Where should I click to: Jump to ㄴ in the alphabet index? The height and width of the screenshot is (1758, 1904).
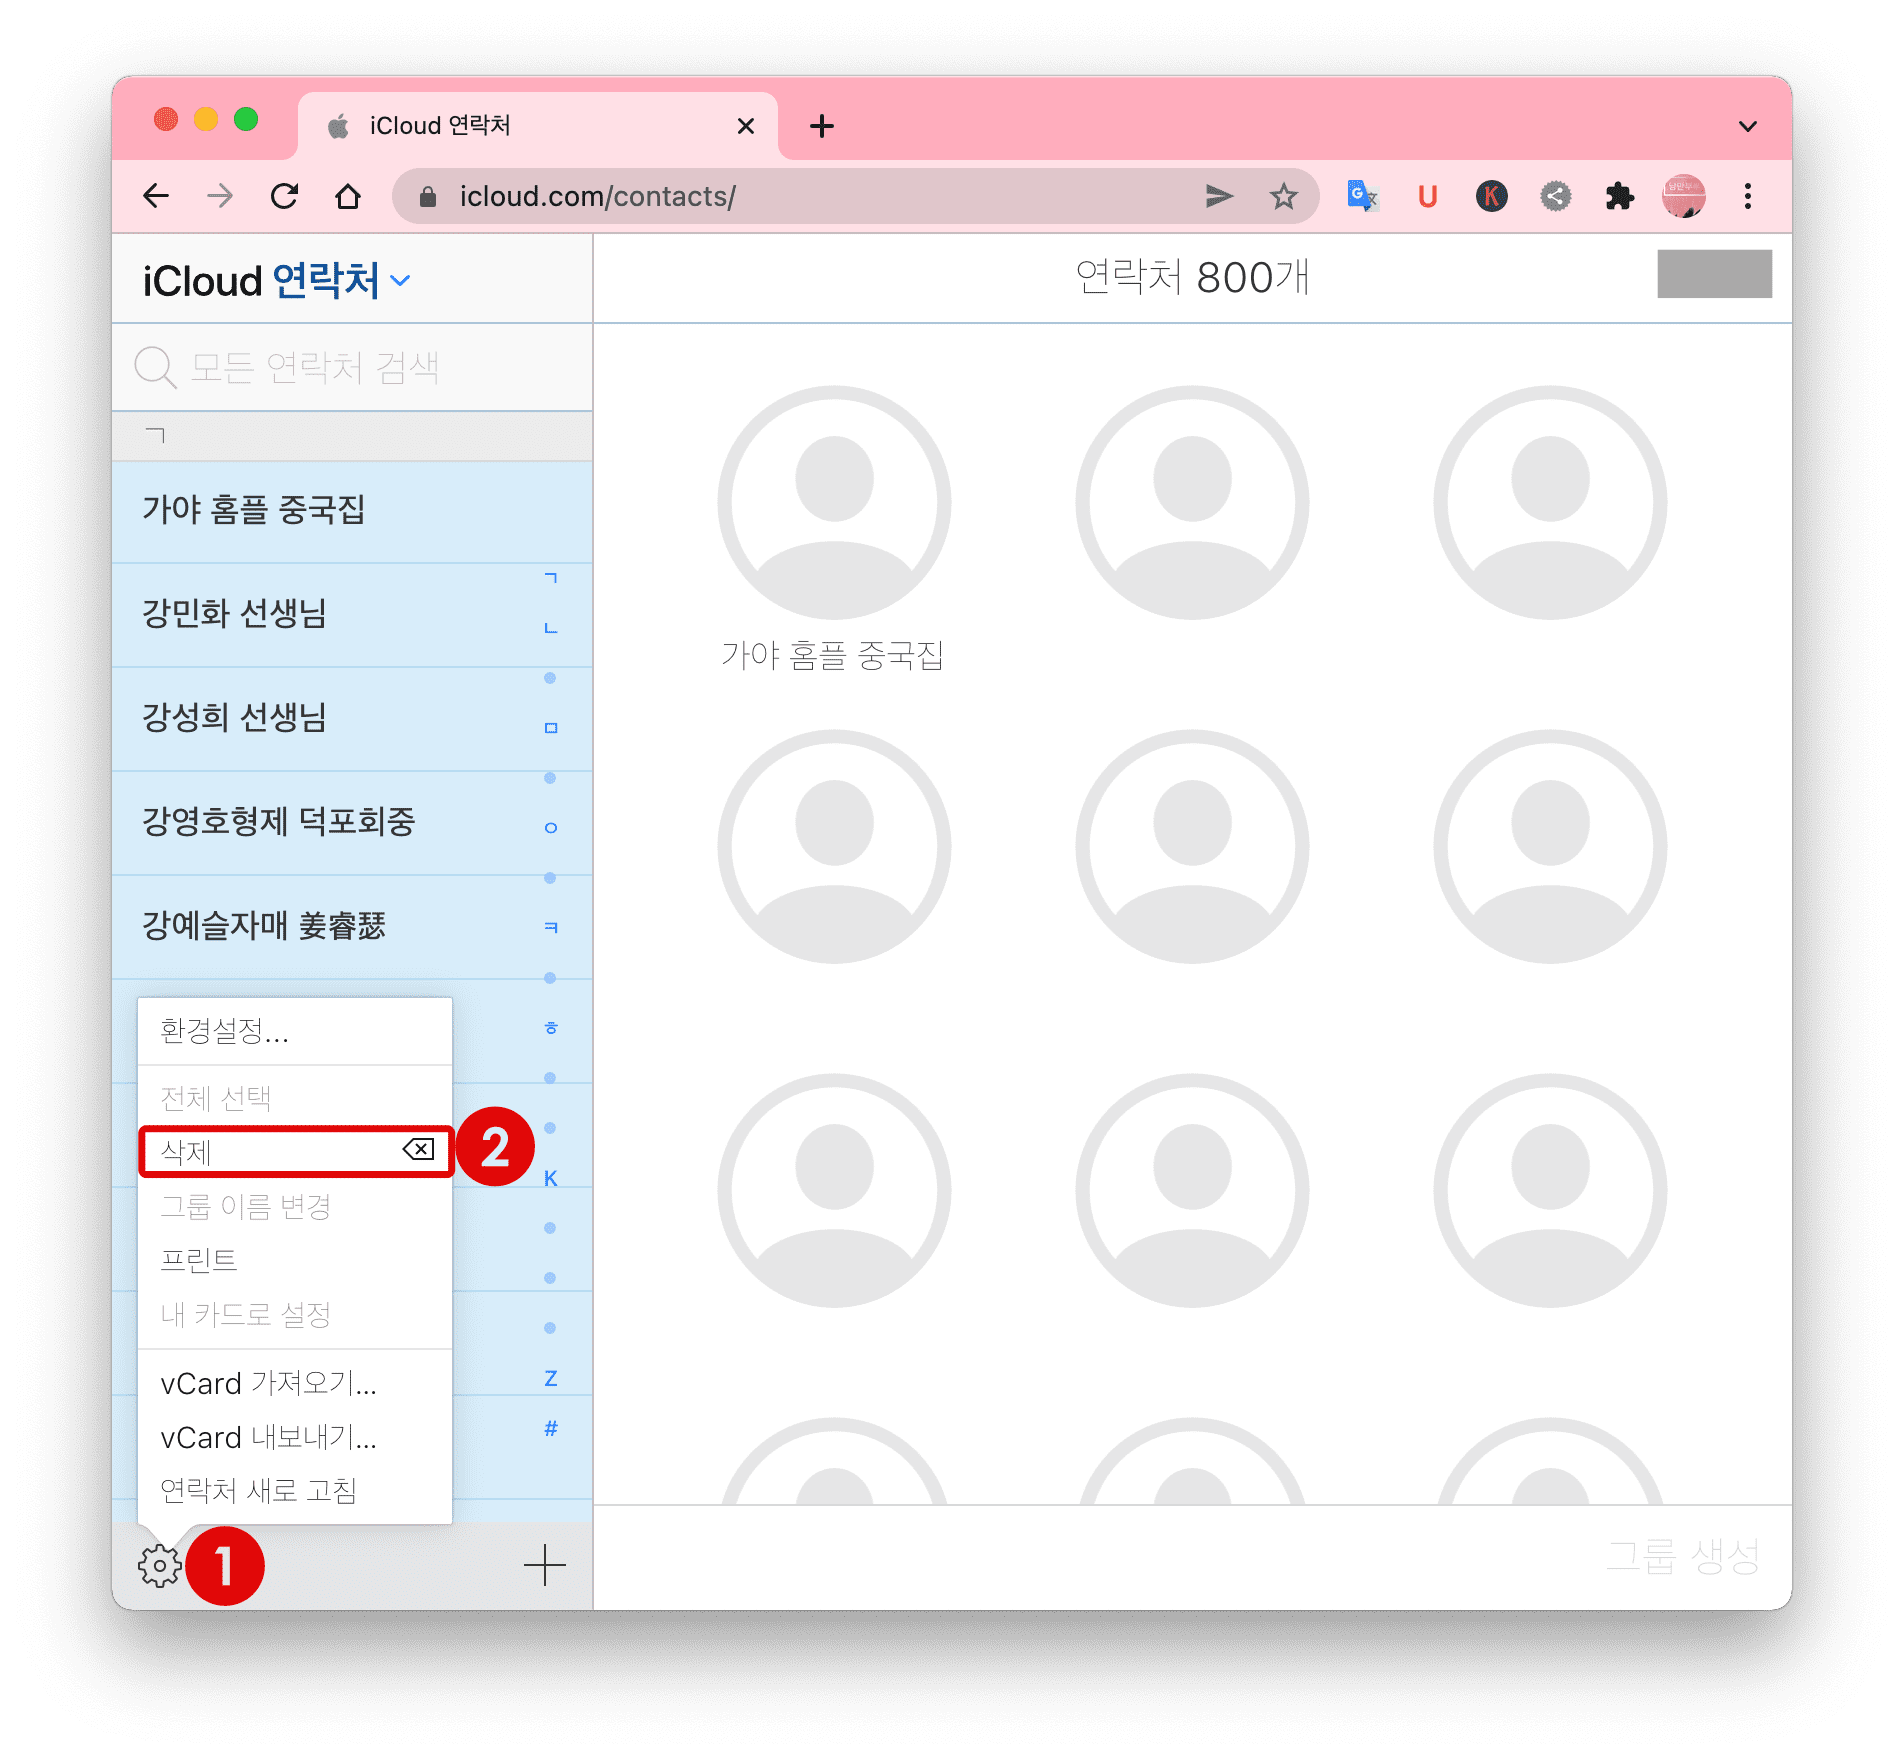pyautogui.click(x=551, y=628)
